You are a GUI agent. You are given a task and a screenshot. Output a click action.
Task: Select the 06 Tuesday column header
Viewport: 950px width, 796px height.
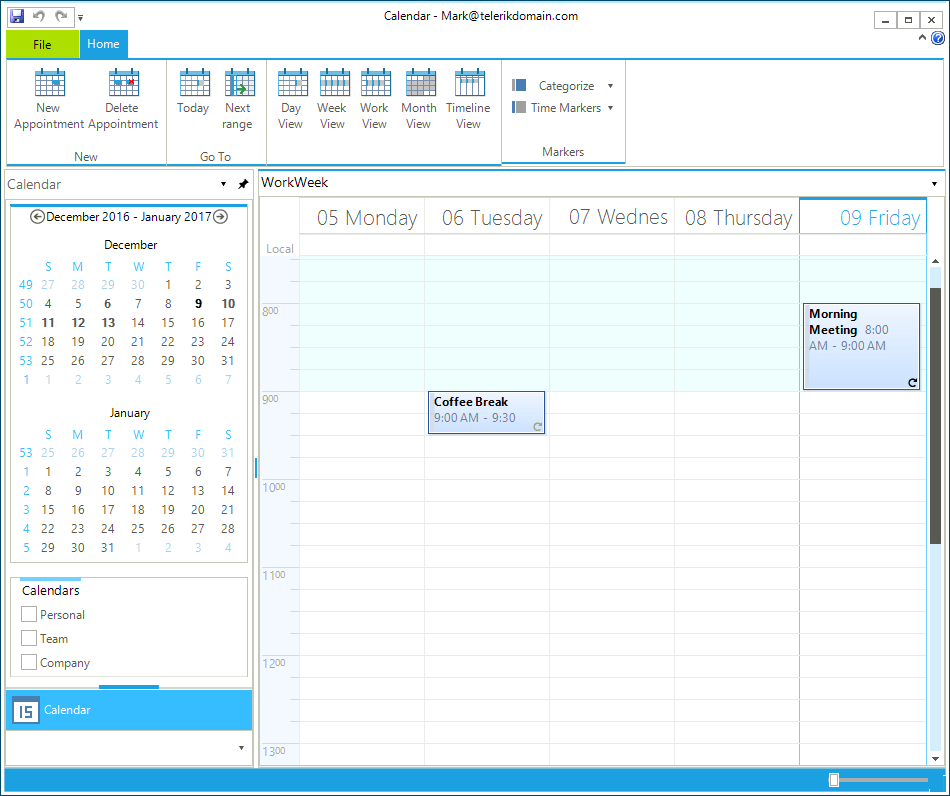point(487,217)
